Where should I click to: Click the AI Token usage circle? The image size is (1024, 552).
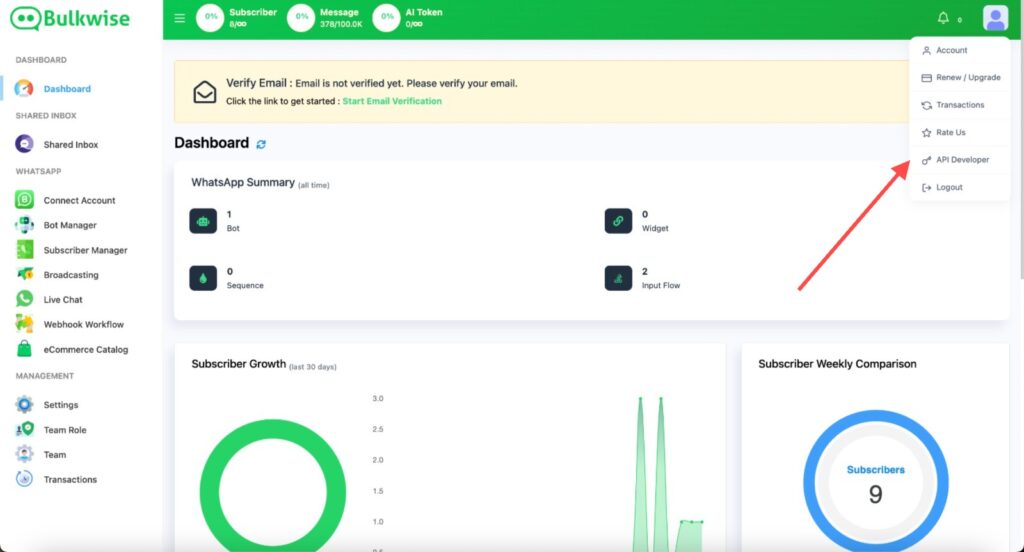387,18
